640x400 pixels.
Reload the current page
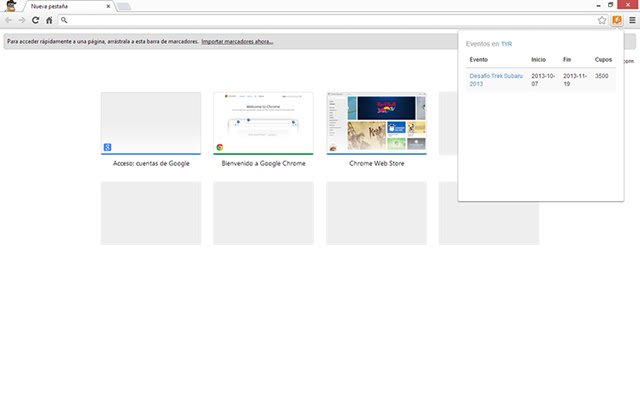[x=36, y=20]
